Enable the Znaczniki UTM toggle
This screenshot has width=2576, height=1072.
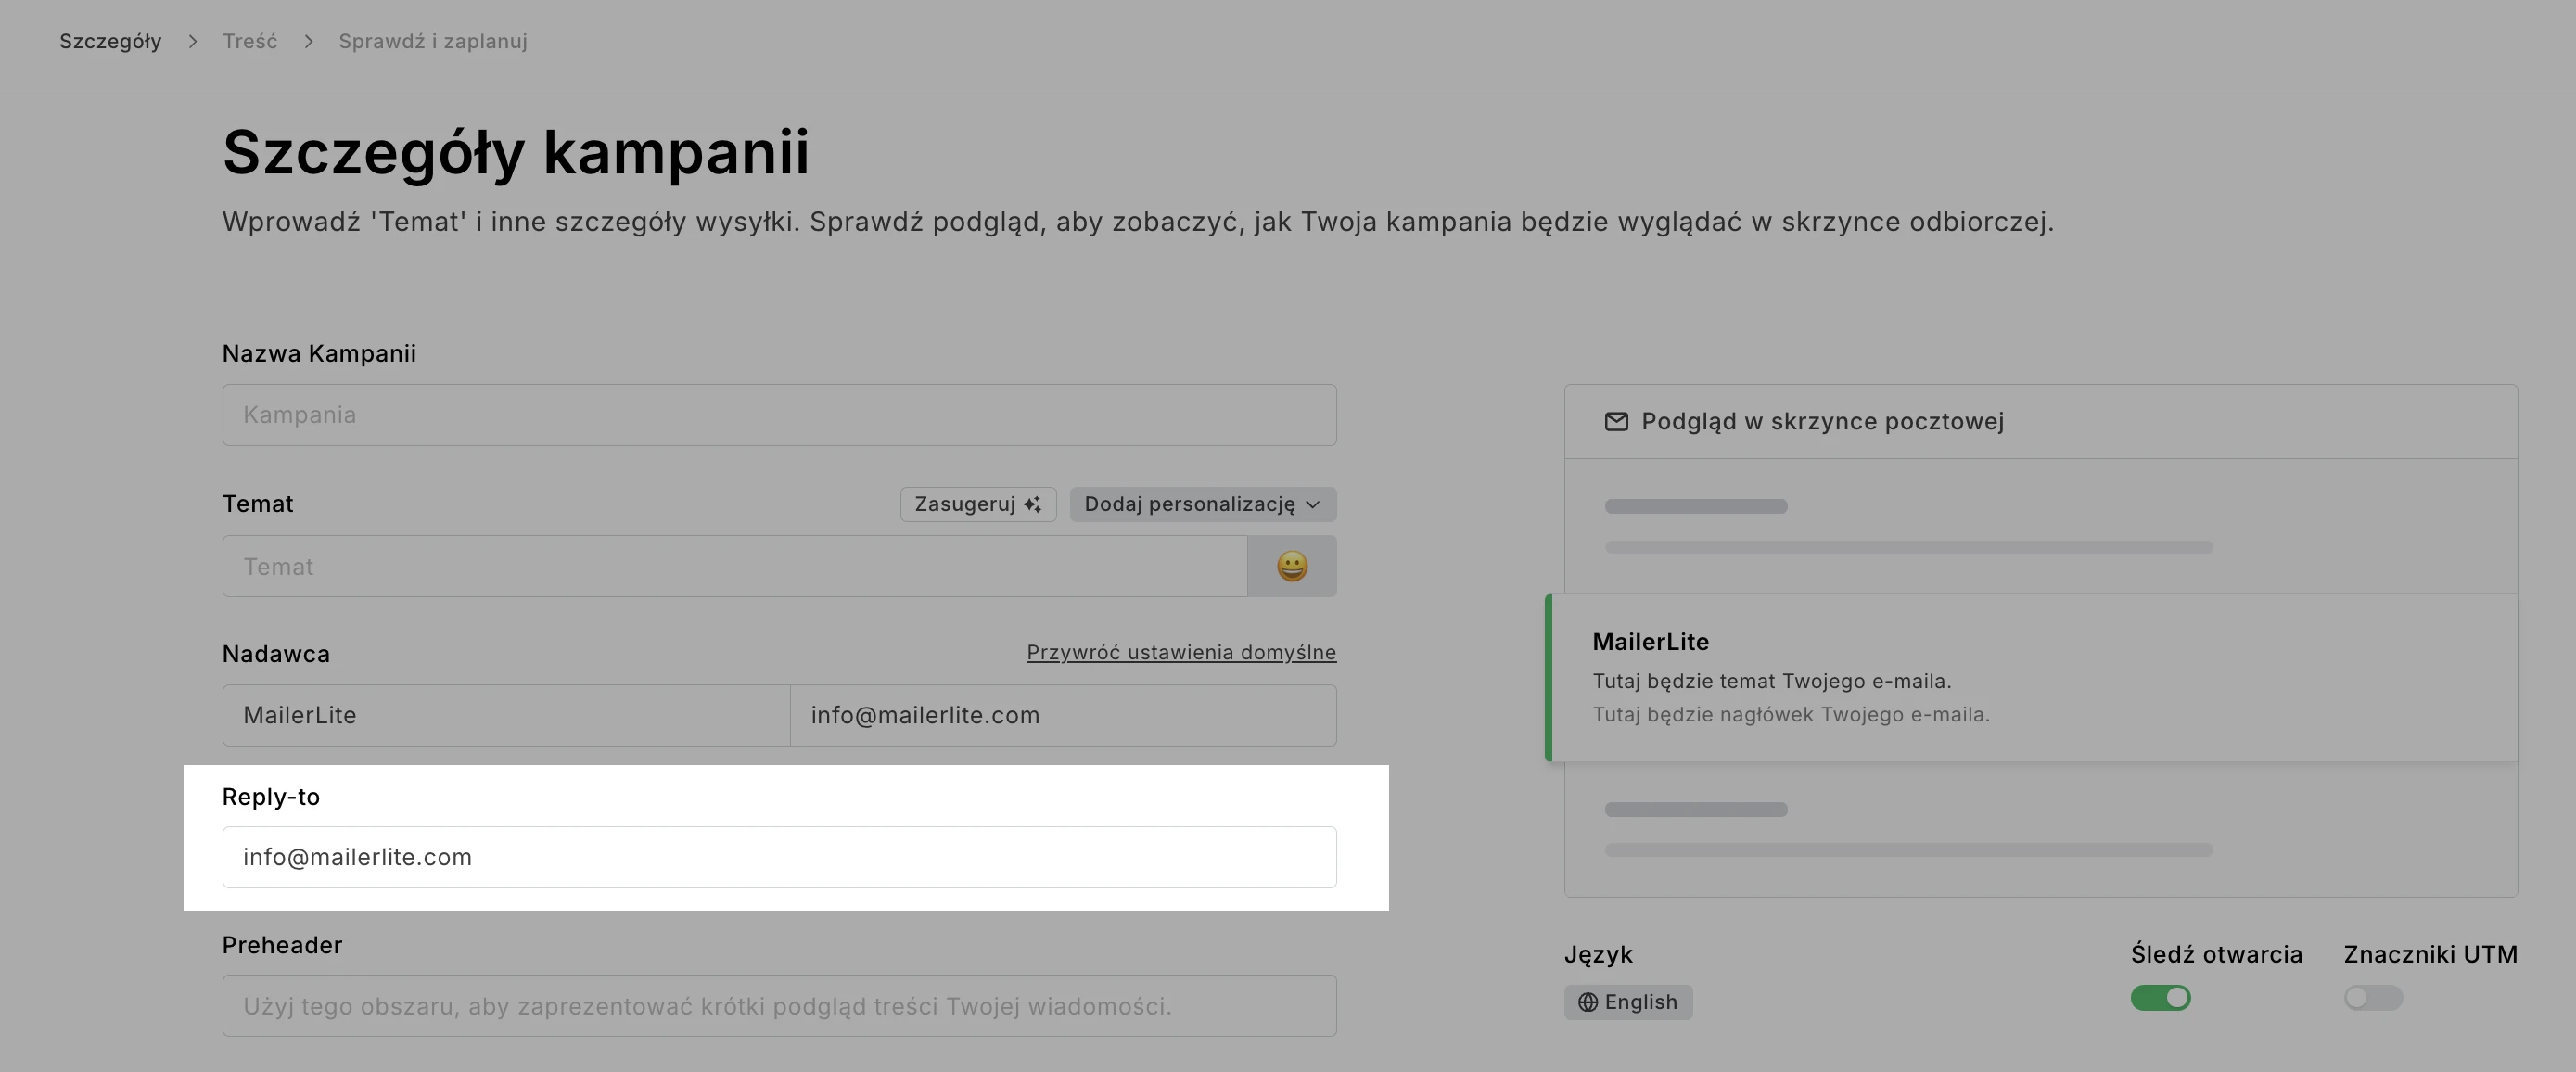(x=2372, y=997)
